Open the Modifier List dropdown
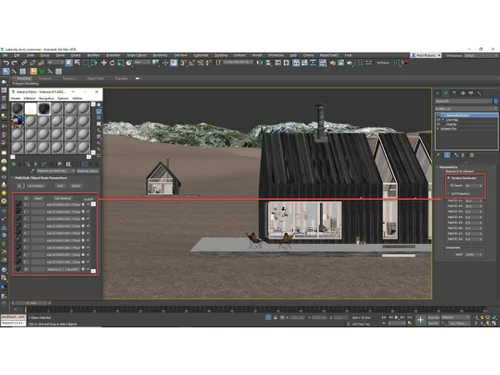 (466, 109)
